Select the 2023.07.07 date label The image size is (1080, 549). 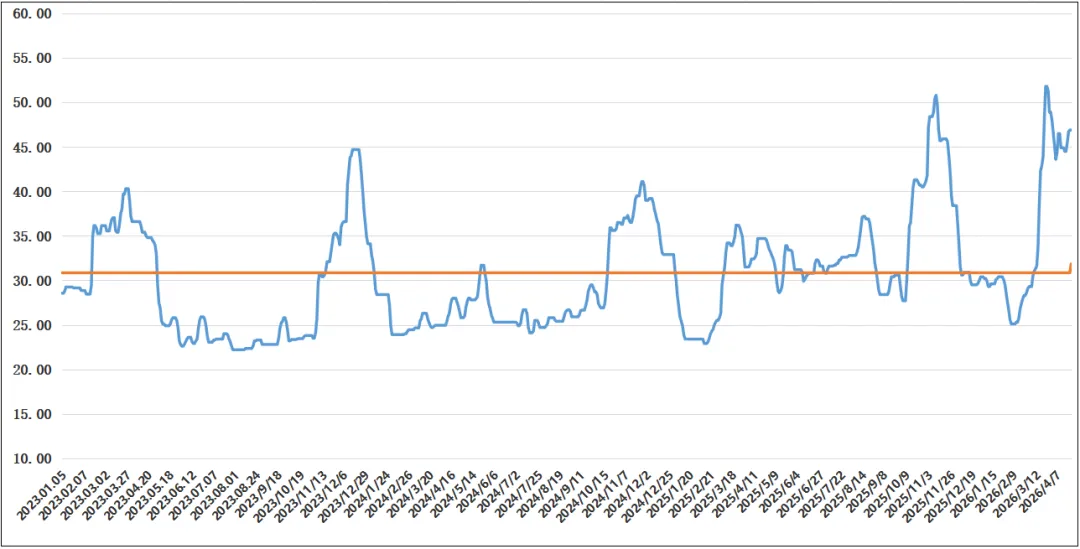coord(192,495)
